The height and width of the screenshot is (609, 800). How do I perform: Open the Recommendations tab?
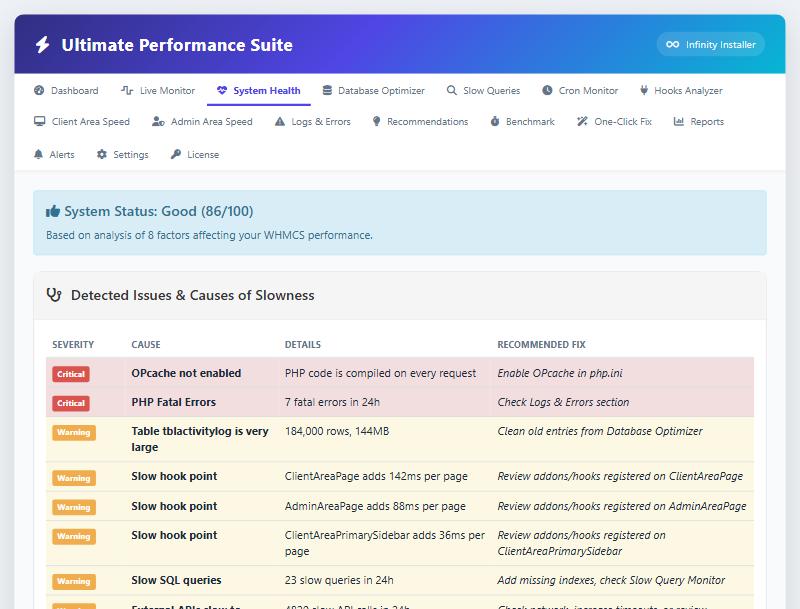tap(420, 121)
